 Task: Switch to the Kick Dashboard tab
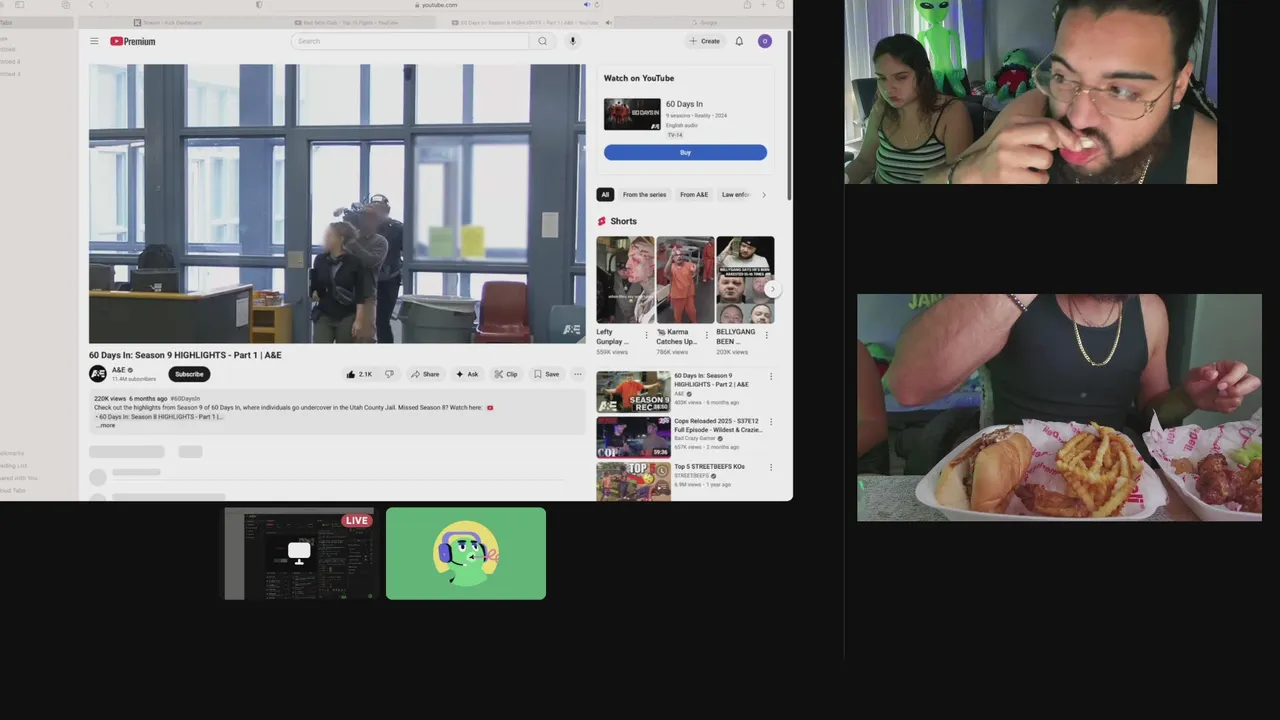(167, 22)
